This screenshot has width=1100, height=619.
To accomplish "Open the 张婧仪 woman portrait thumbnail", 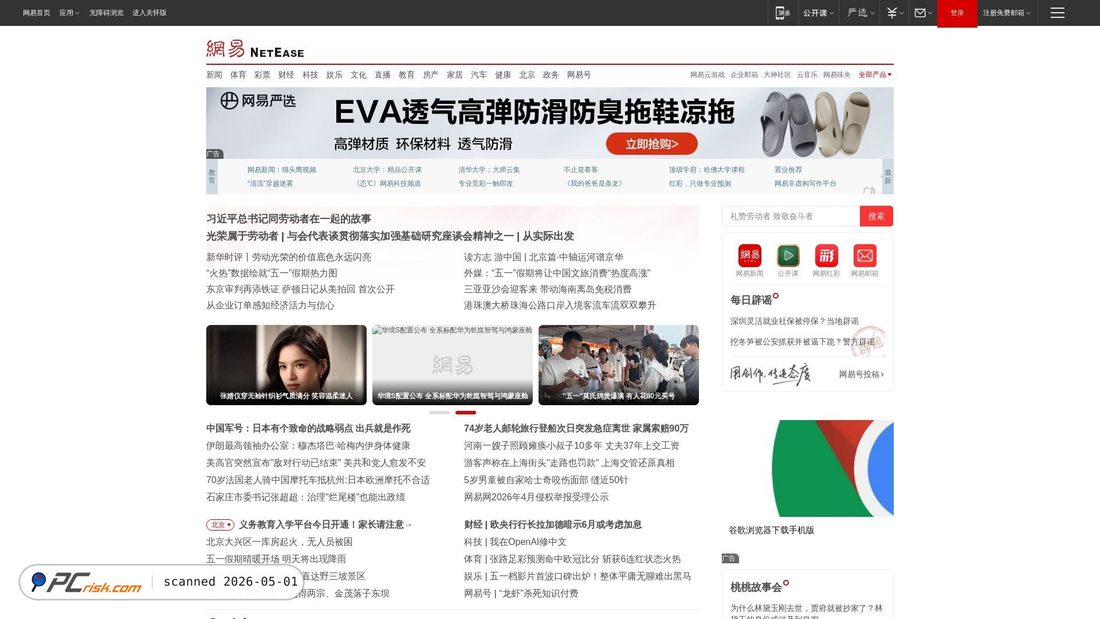I will [x=286, y=365].
